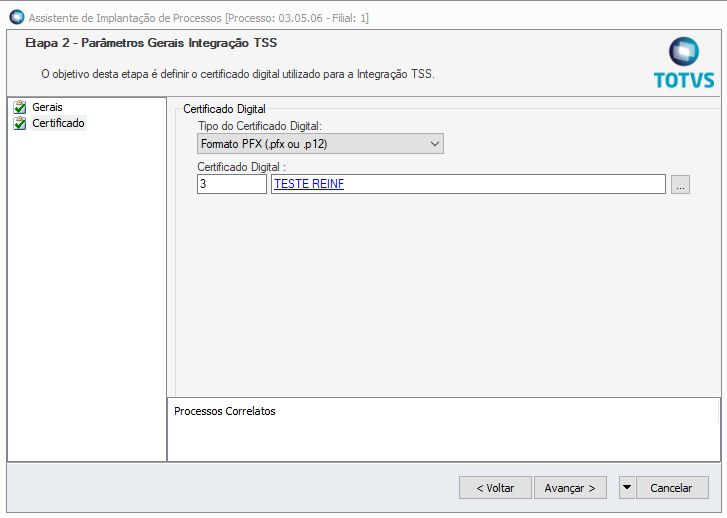
Task: Click the Certificado Digital : field label
Action: (x=242, y=167)
